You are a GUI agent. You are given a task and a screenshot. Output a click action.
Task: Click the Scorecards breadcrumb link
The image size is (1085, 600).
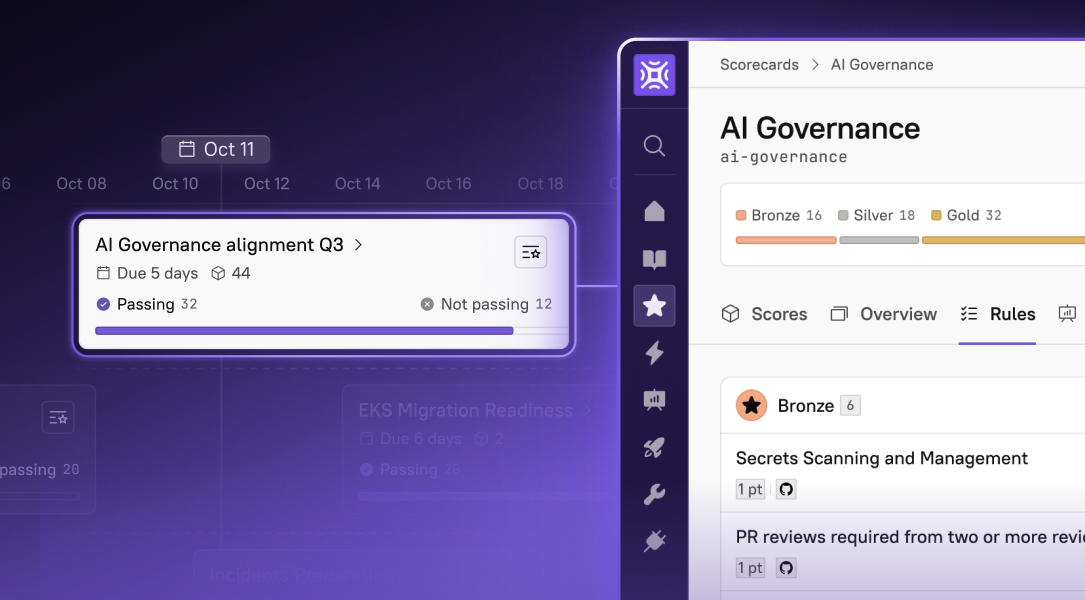[759, 64]
